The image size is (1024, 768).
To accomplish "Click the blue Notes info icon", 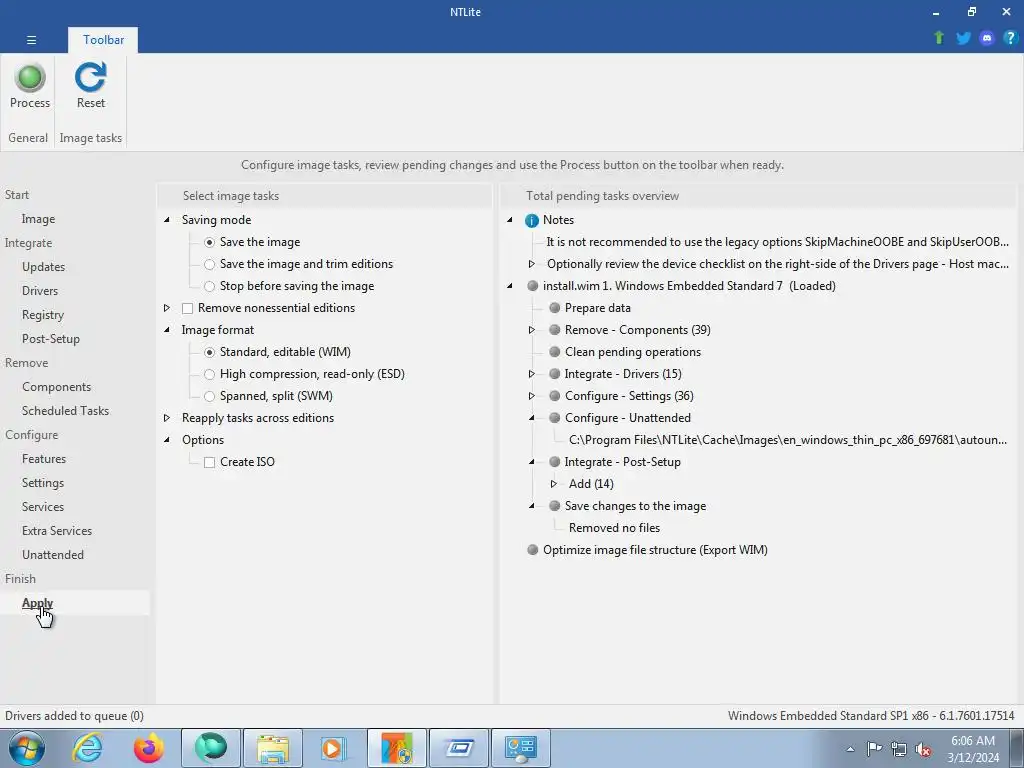I will (532, 220).
